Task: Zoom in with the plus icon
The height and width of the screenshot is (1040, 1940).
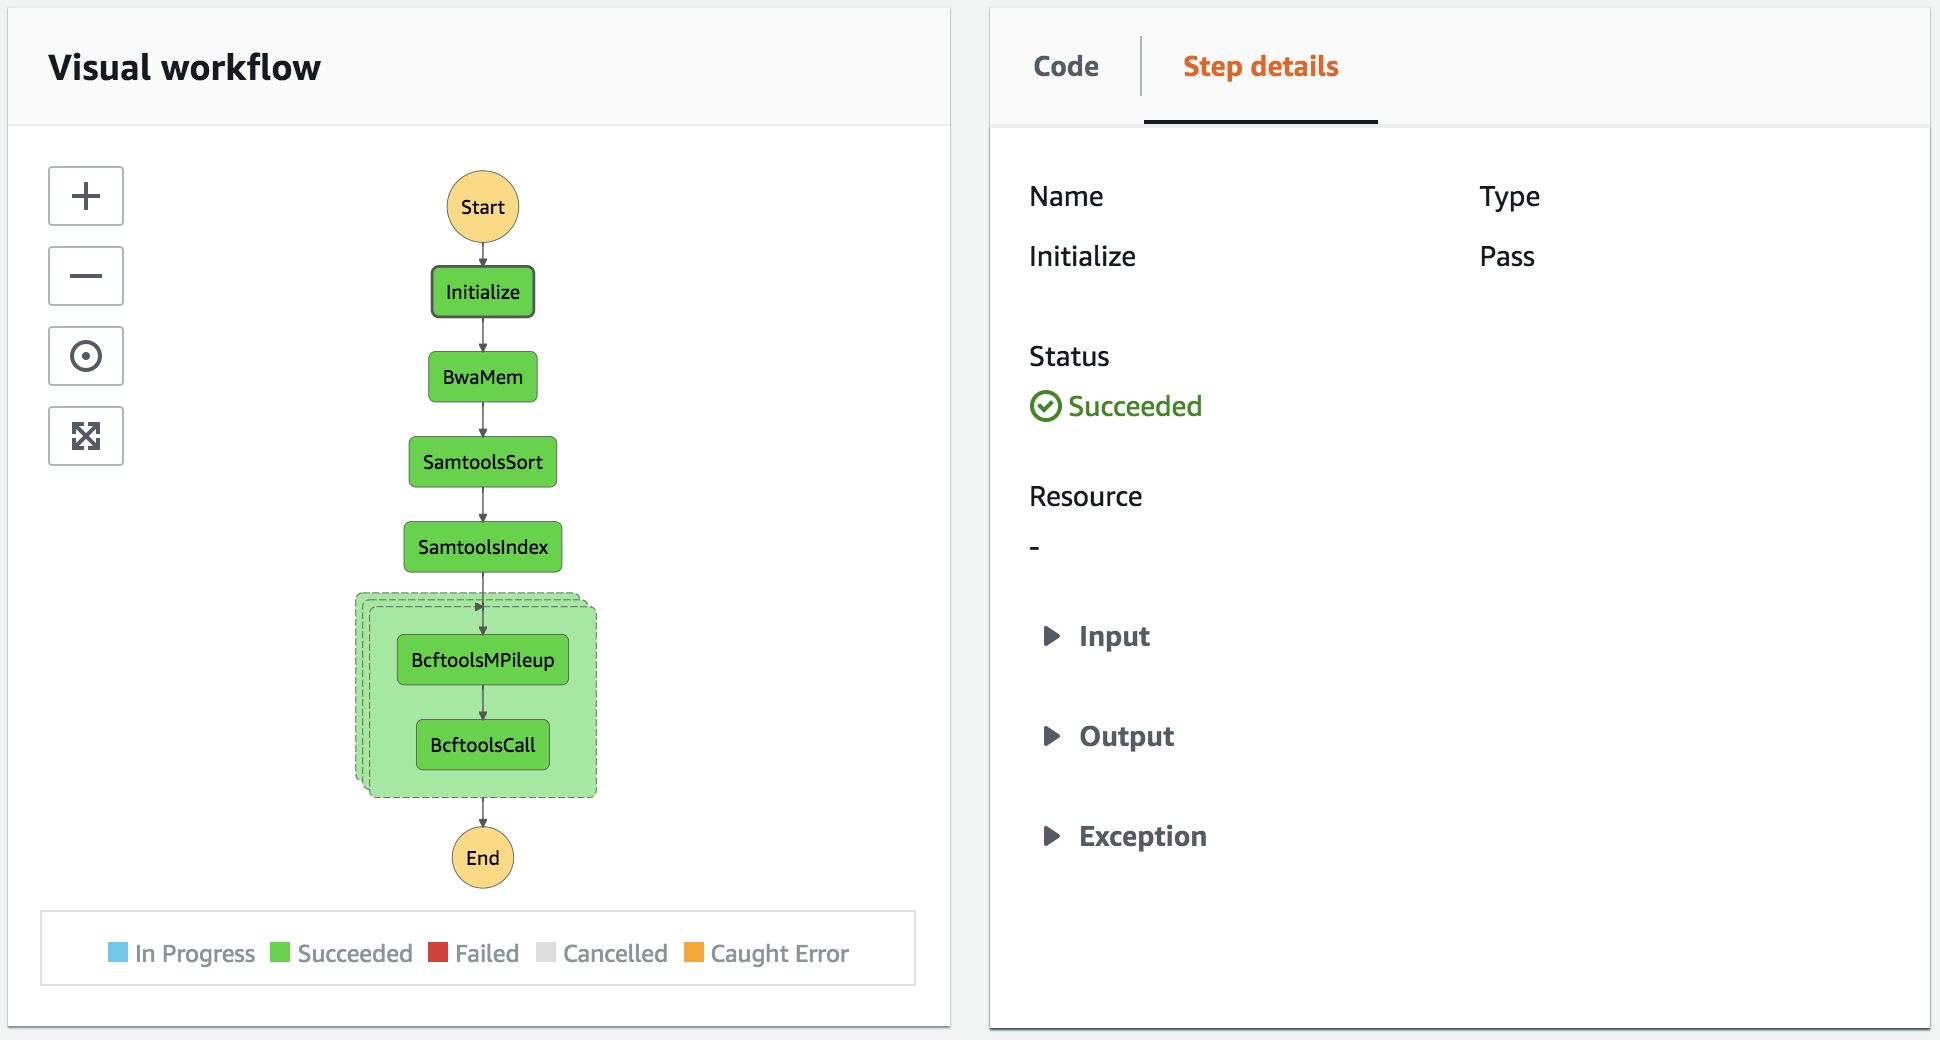Action: point(86,196)
